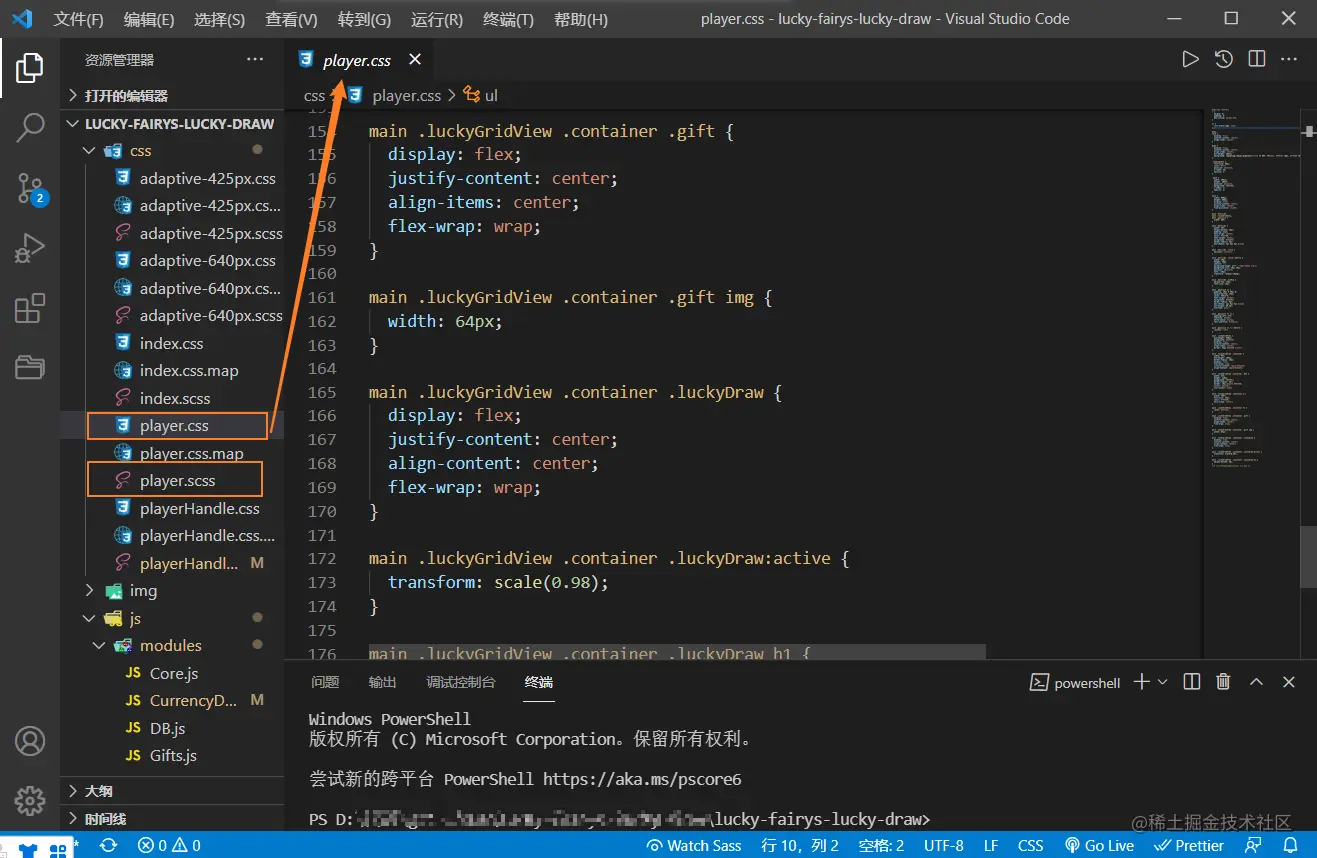Maximize the panel size with the caret icon
The height and width of the screenshot is (858, 1317).
tap(1256, 682)
